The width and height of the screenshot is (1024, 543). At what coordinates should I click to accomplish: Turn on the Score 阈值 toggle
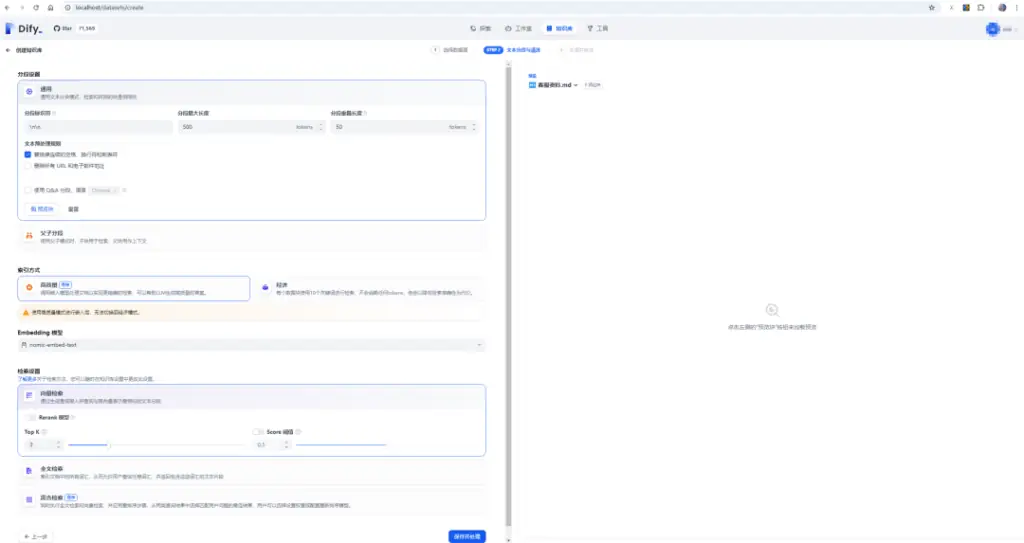[x=258, y=432]
